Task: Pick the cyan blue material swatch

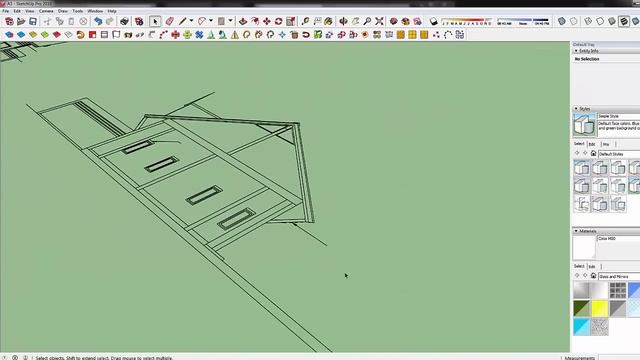Action: [x=582, y=327]
